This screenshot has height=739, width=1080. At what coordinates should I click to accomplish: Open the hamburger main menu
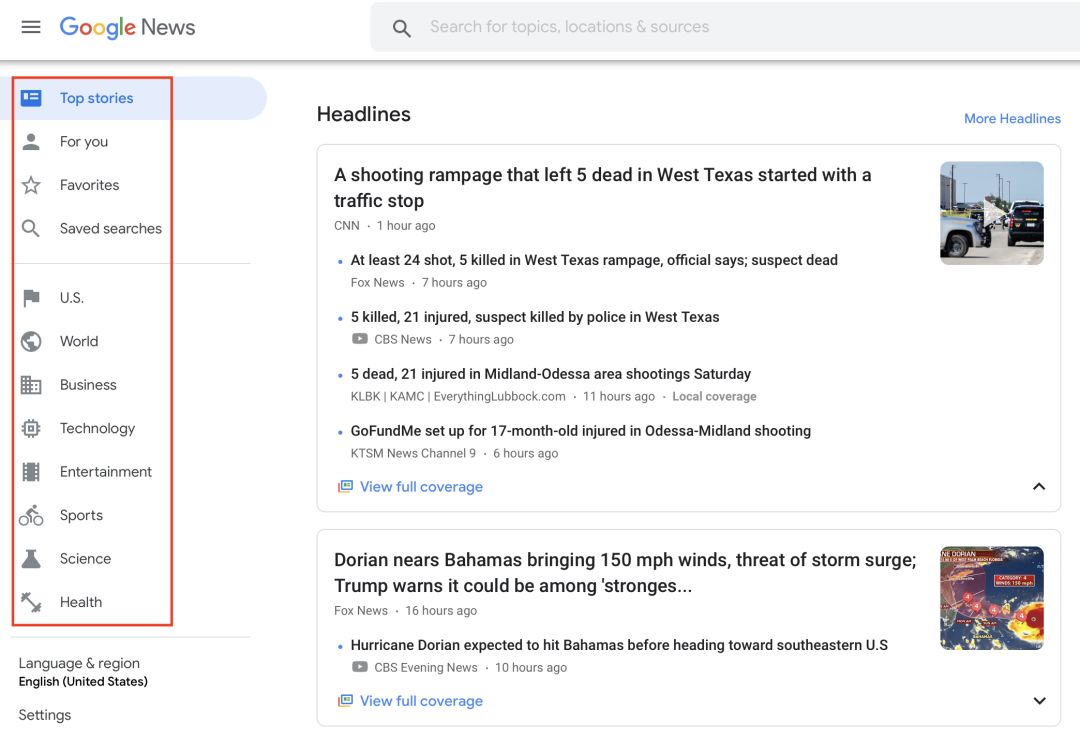(x=31, y=27)
